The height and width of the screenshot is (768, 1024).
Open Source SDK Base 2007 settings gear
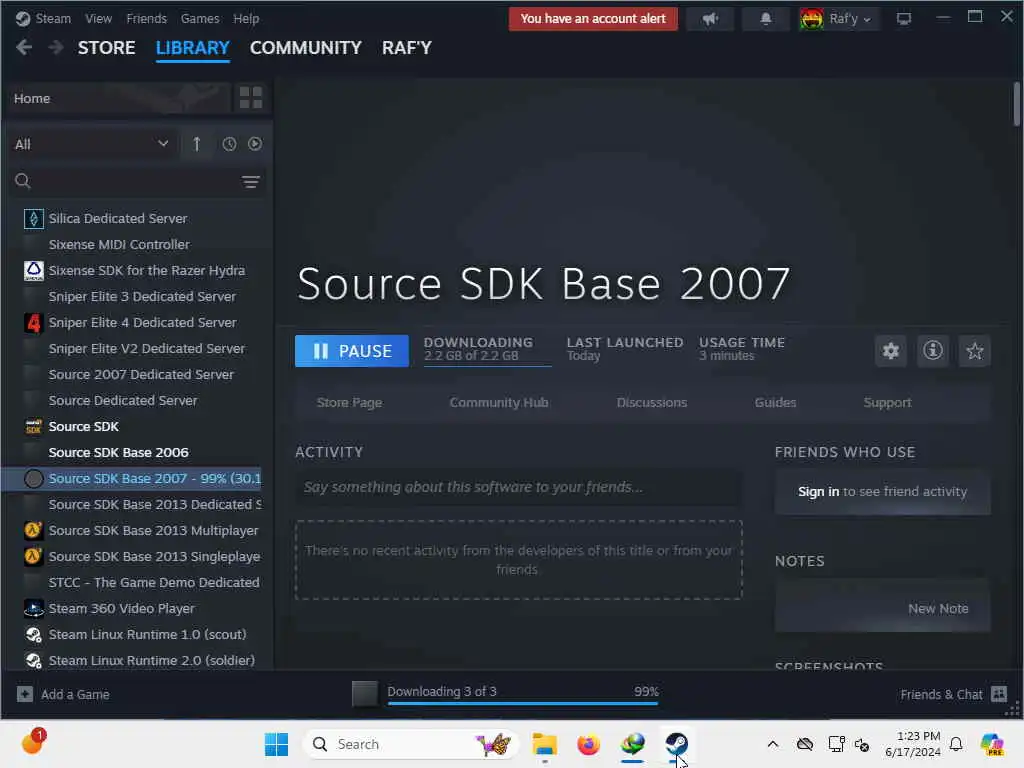[x=890, y=351]
